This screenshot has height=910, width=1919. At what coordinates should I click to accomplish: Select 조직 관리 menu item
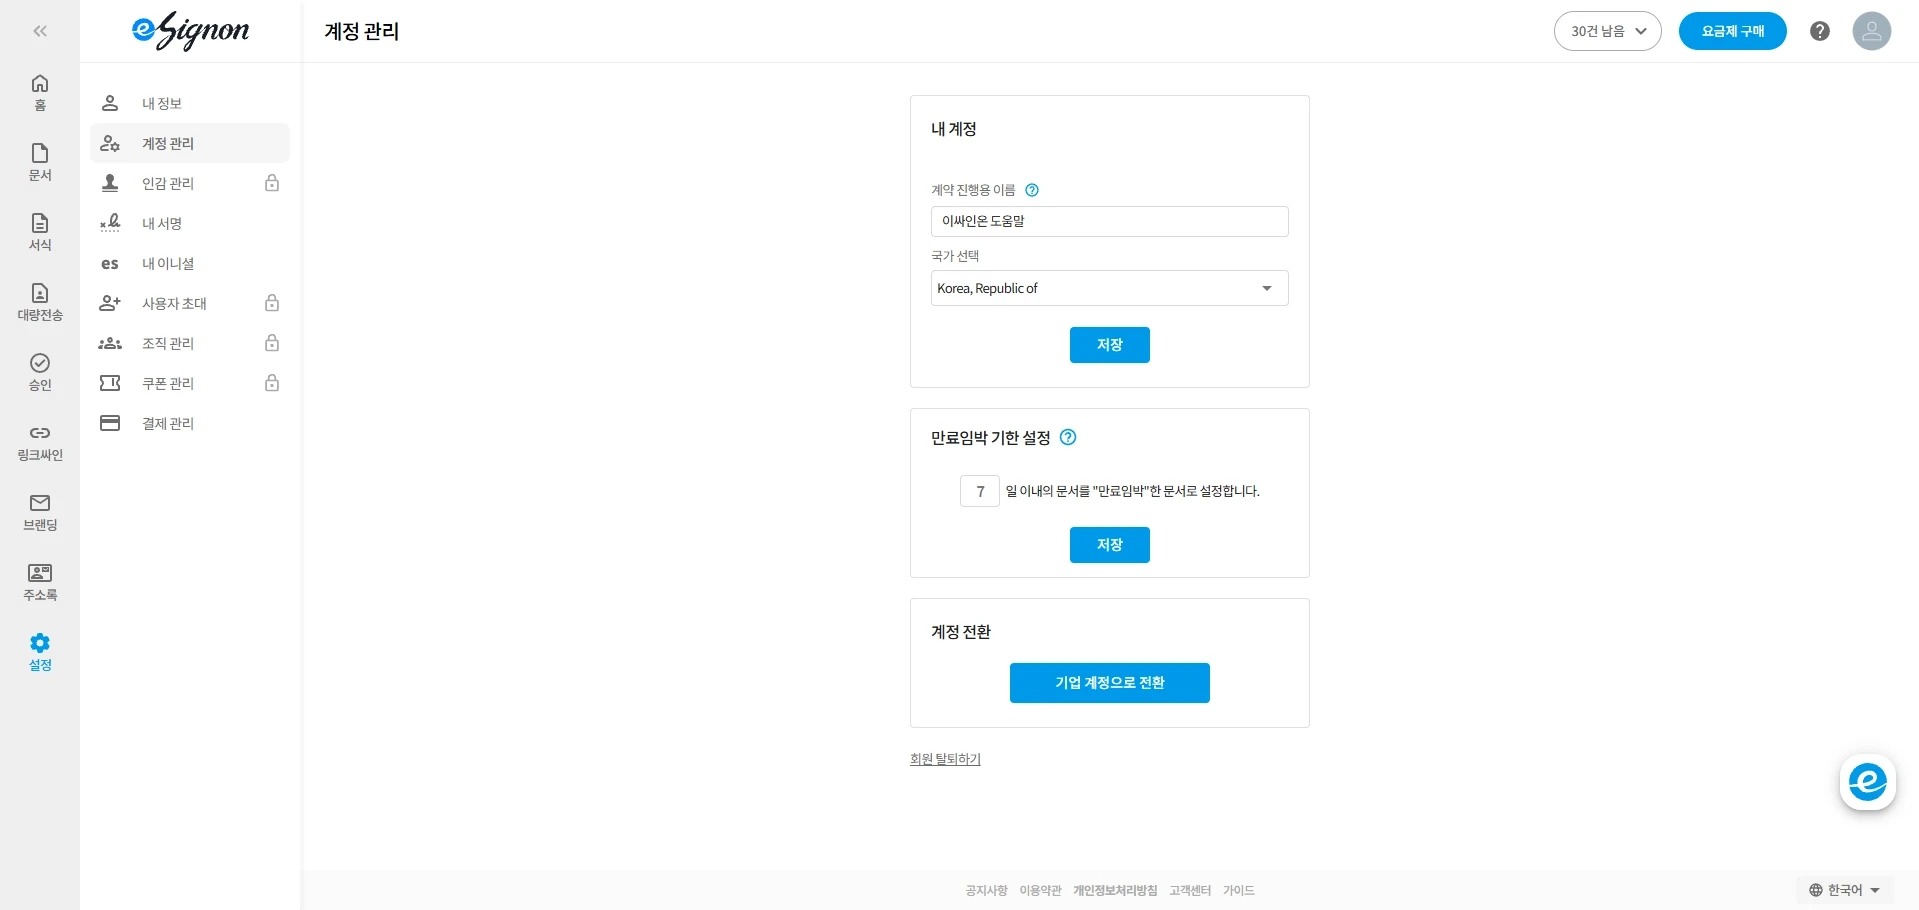[190, 343]
